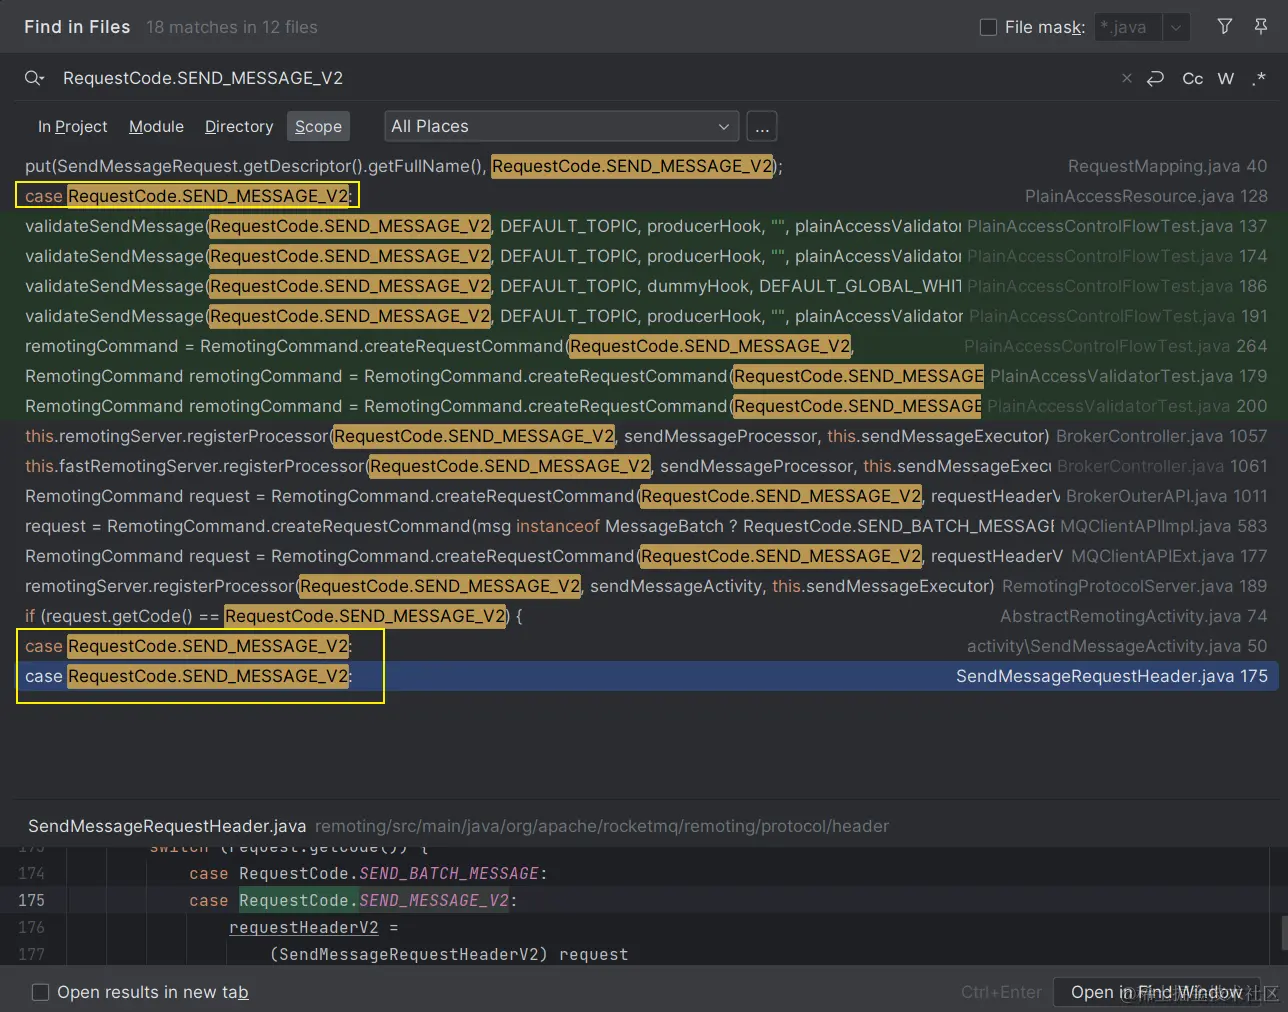Click (SendMessageRequestHeaderV2) request in preview

click(449, 954)
